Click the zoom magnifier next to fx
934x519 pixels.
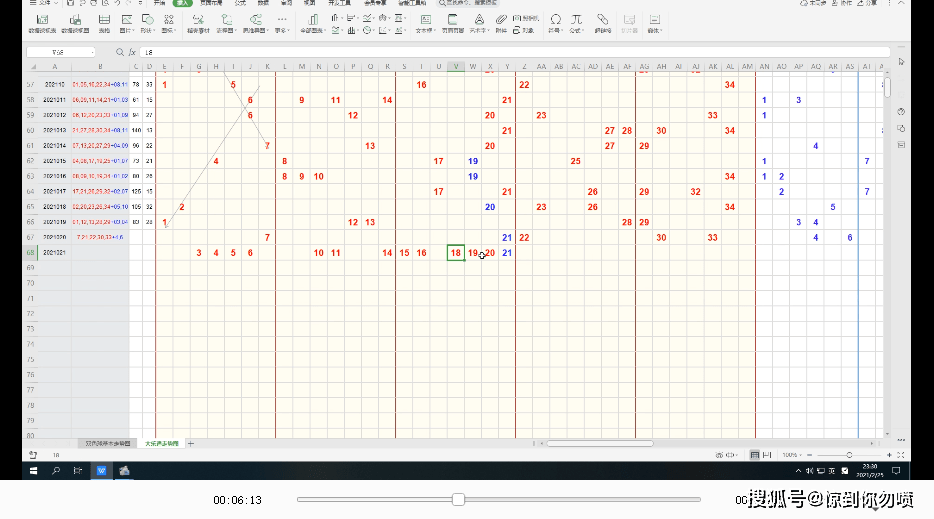120,52
